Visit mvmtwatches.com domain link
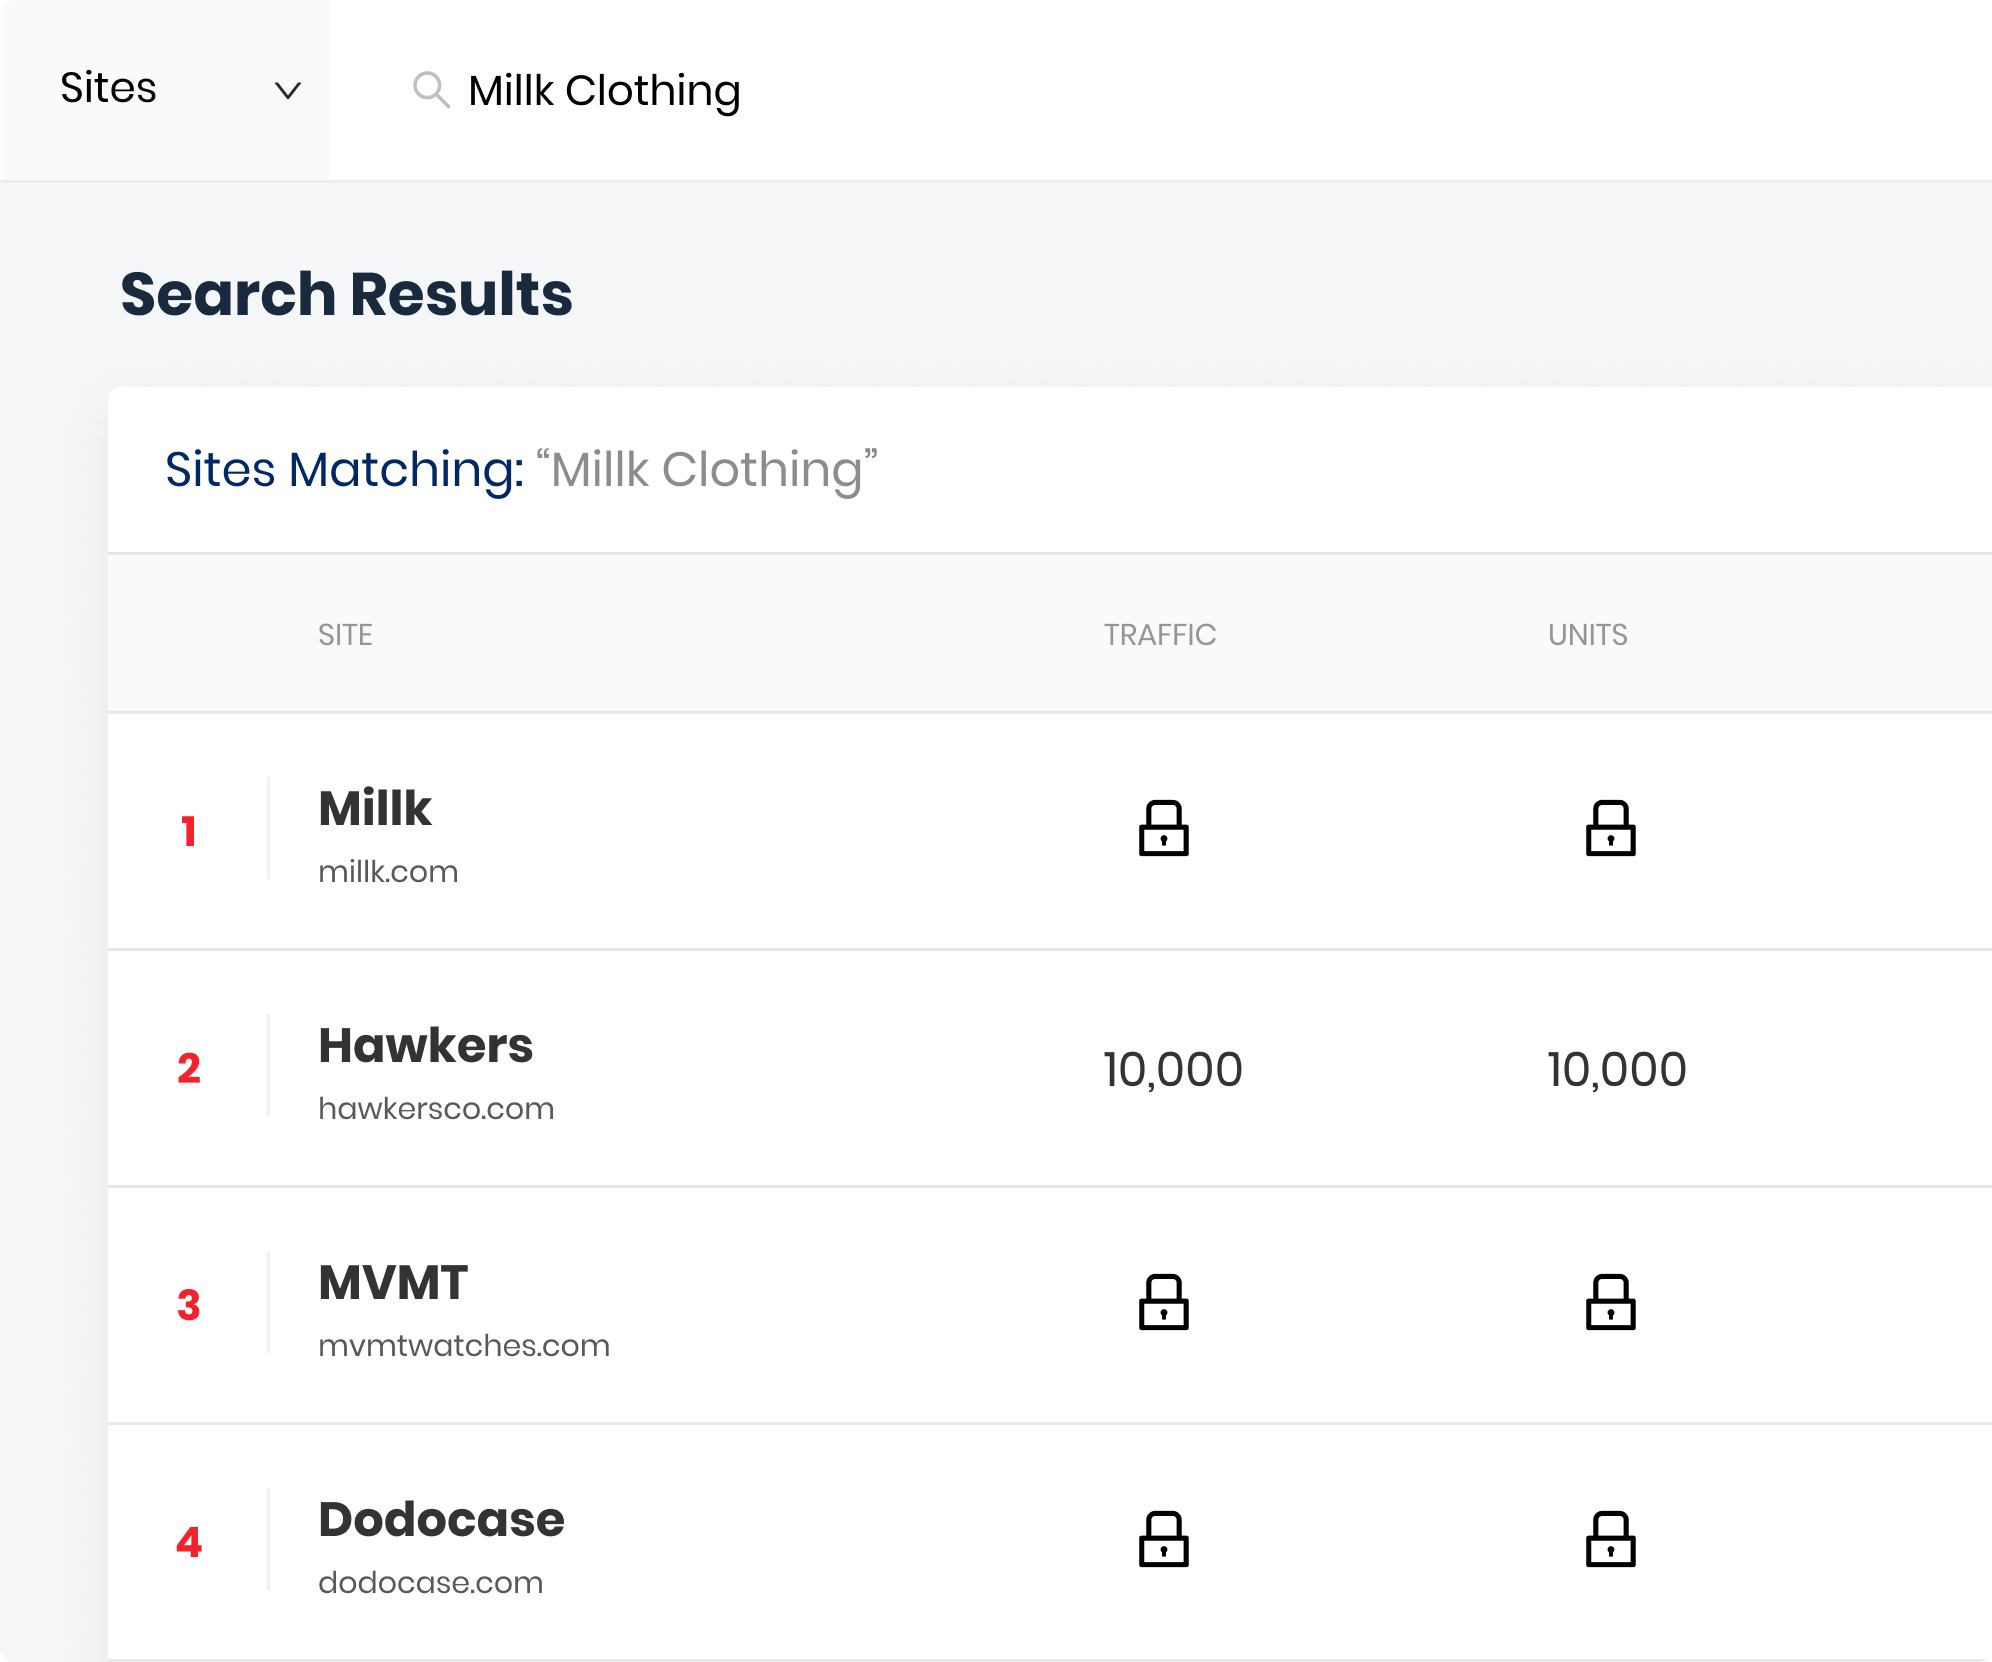 (x=464, y=1346)
